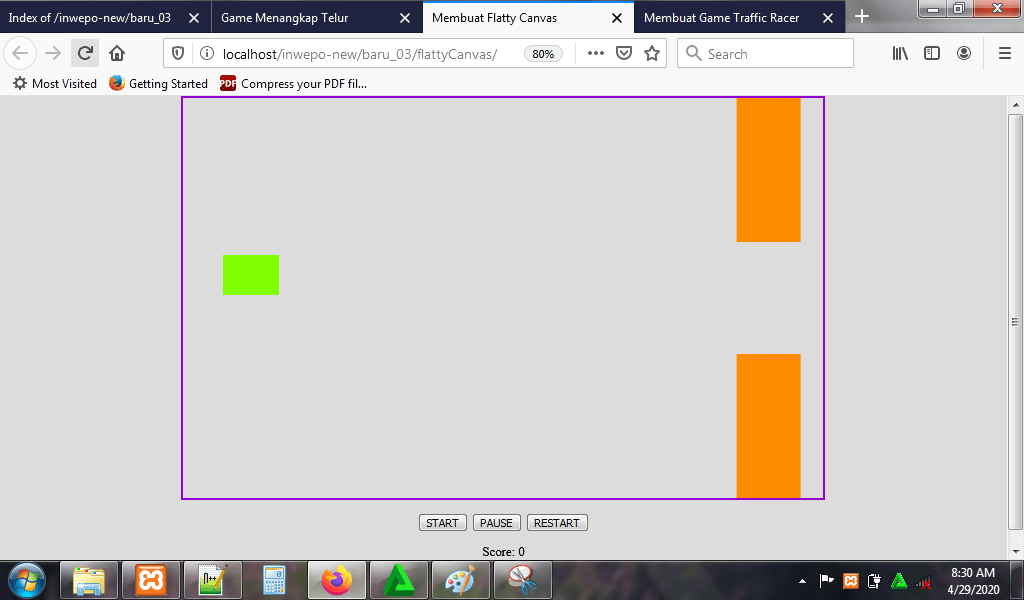Close the Membuat Game Traffic Racer tab
The height and width of the screenshot is (600, 1024).
point(828,18)
